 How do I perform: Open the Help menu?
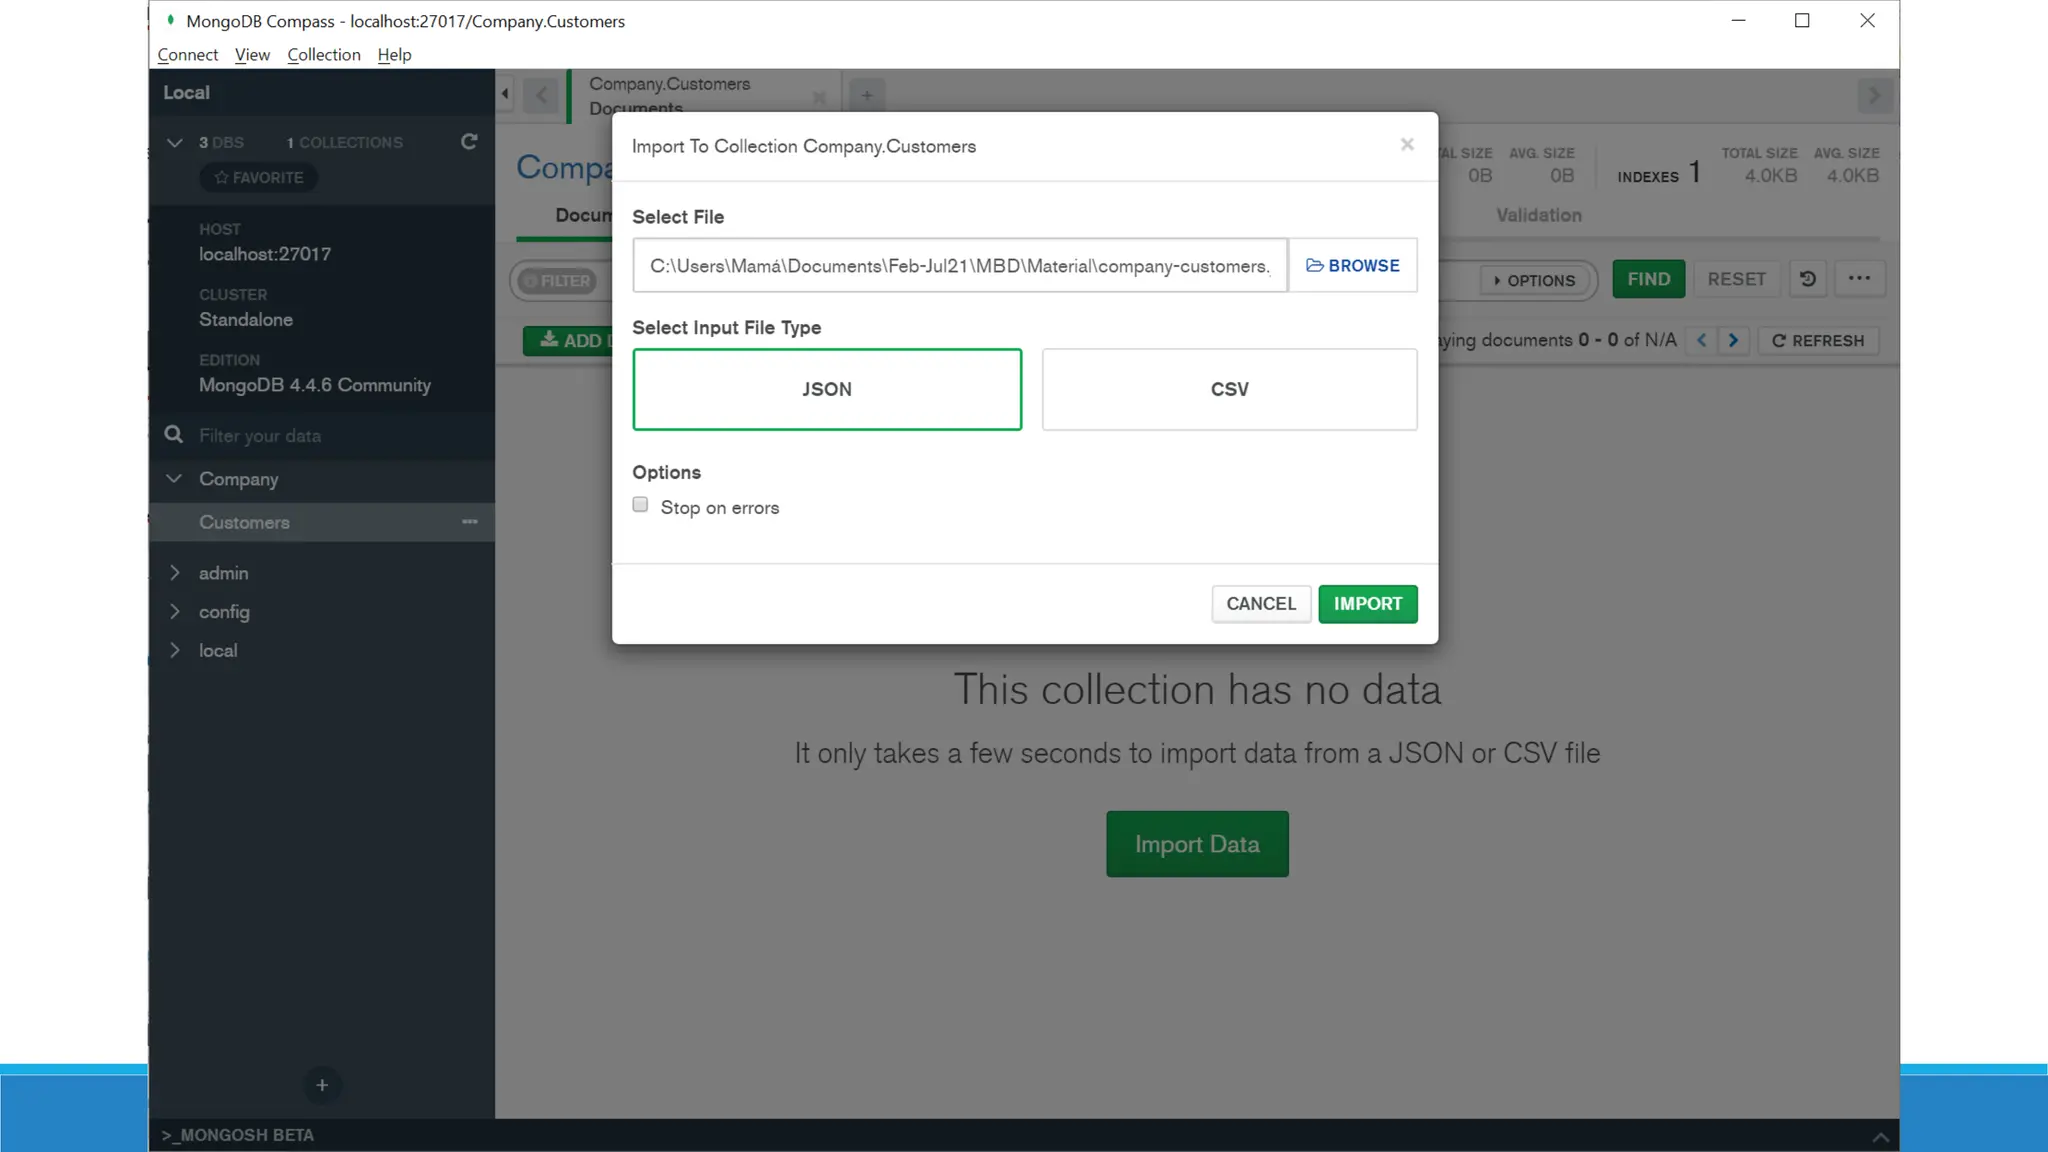(x=394, y=55)
